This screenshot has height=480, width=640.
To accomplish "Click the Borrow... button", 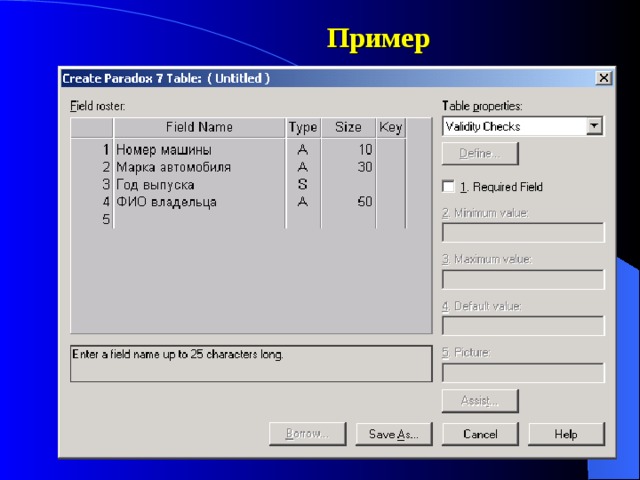I will [x=307, y=433].
